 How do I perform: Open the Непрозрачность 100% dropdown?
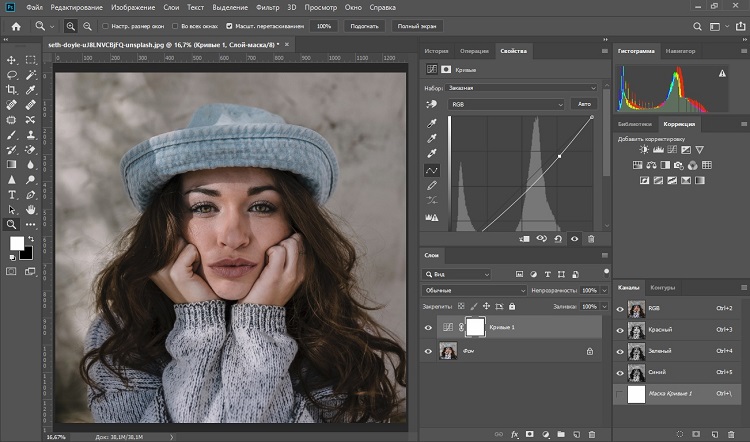point(604,290)
